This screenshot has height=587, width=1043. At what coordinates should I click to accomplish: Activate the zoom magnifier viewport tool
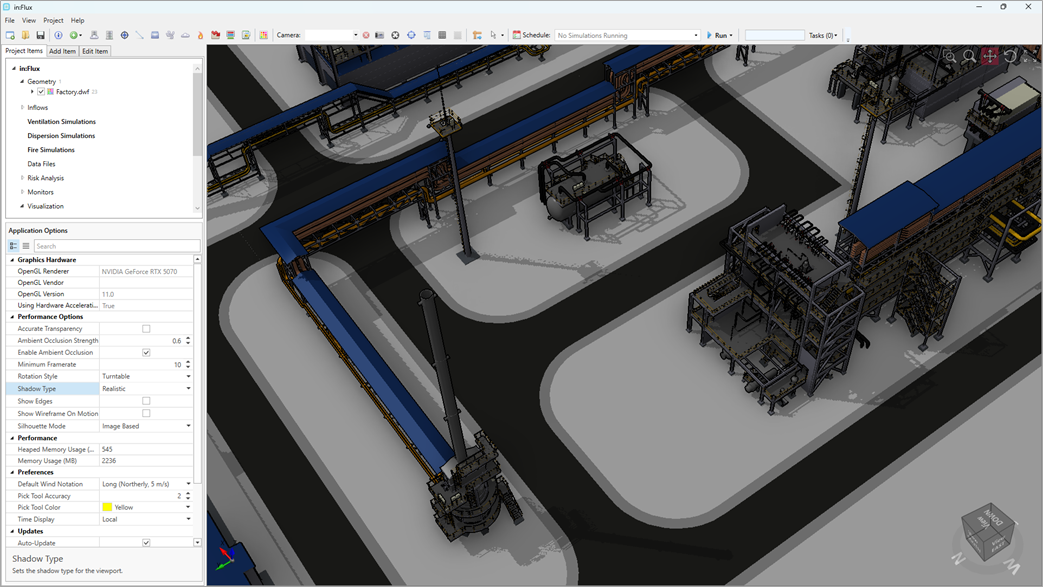[970, 57]
